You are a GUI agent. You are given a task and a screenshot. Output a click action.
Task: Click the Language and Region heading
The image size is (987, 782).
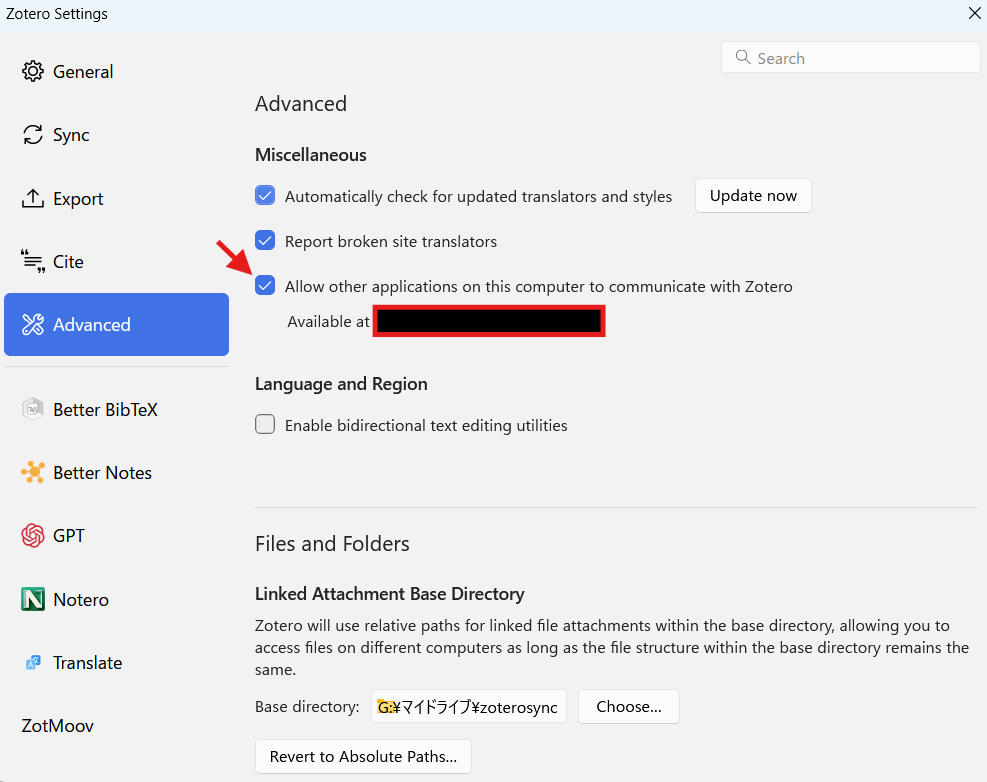point(341,384)
